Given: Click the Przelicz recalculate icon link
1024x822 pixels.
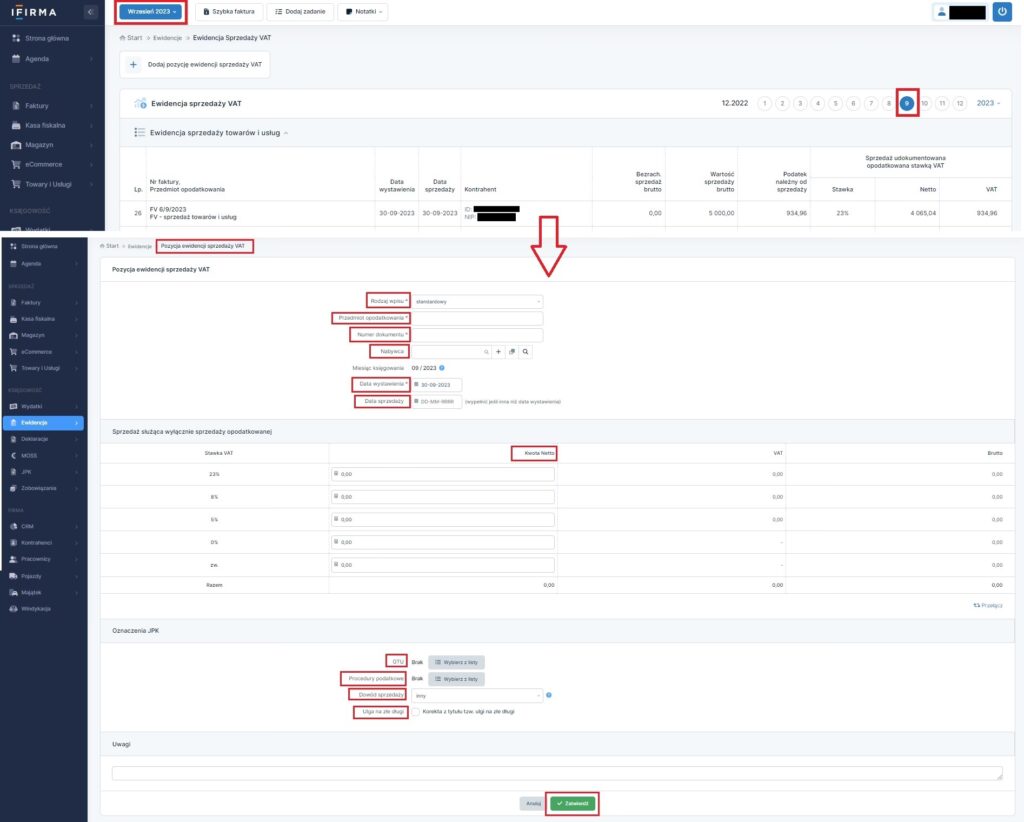Looking at the screenshot, I should click(x=987, y=605).
